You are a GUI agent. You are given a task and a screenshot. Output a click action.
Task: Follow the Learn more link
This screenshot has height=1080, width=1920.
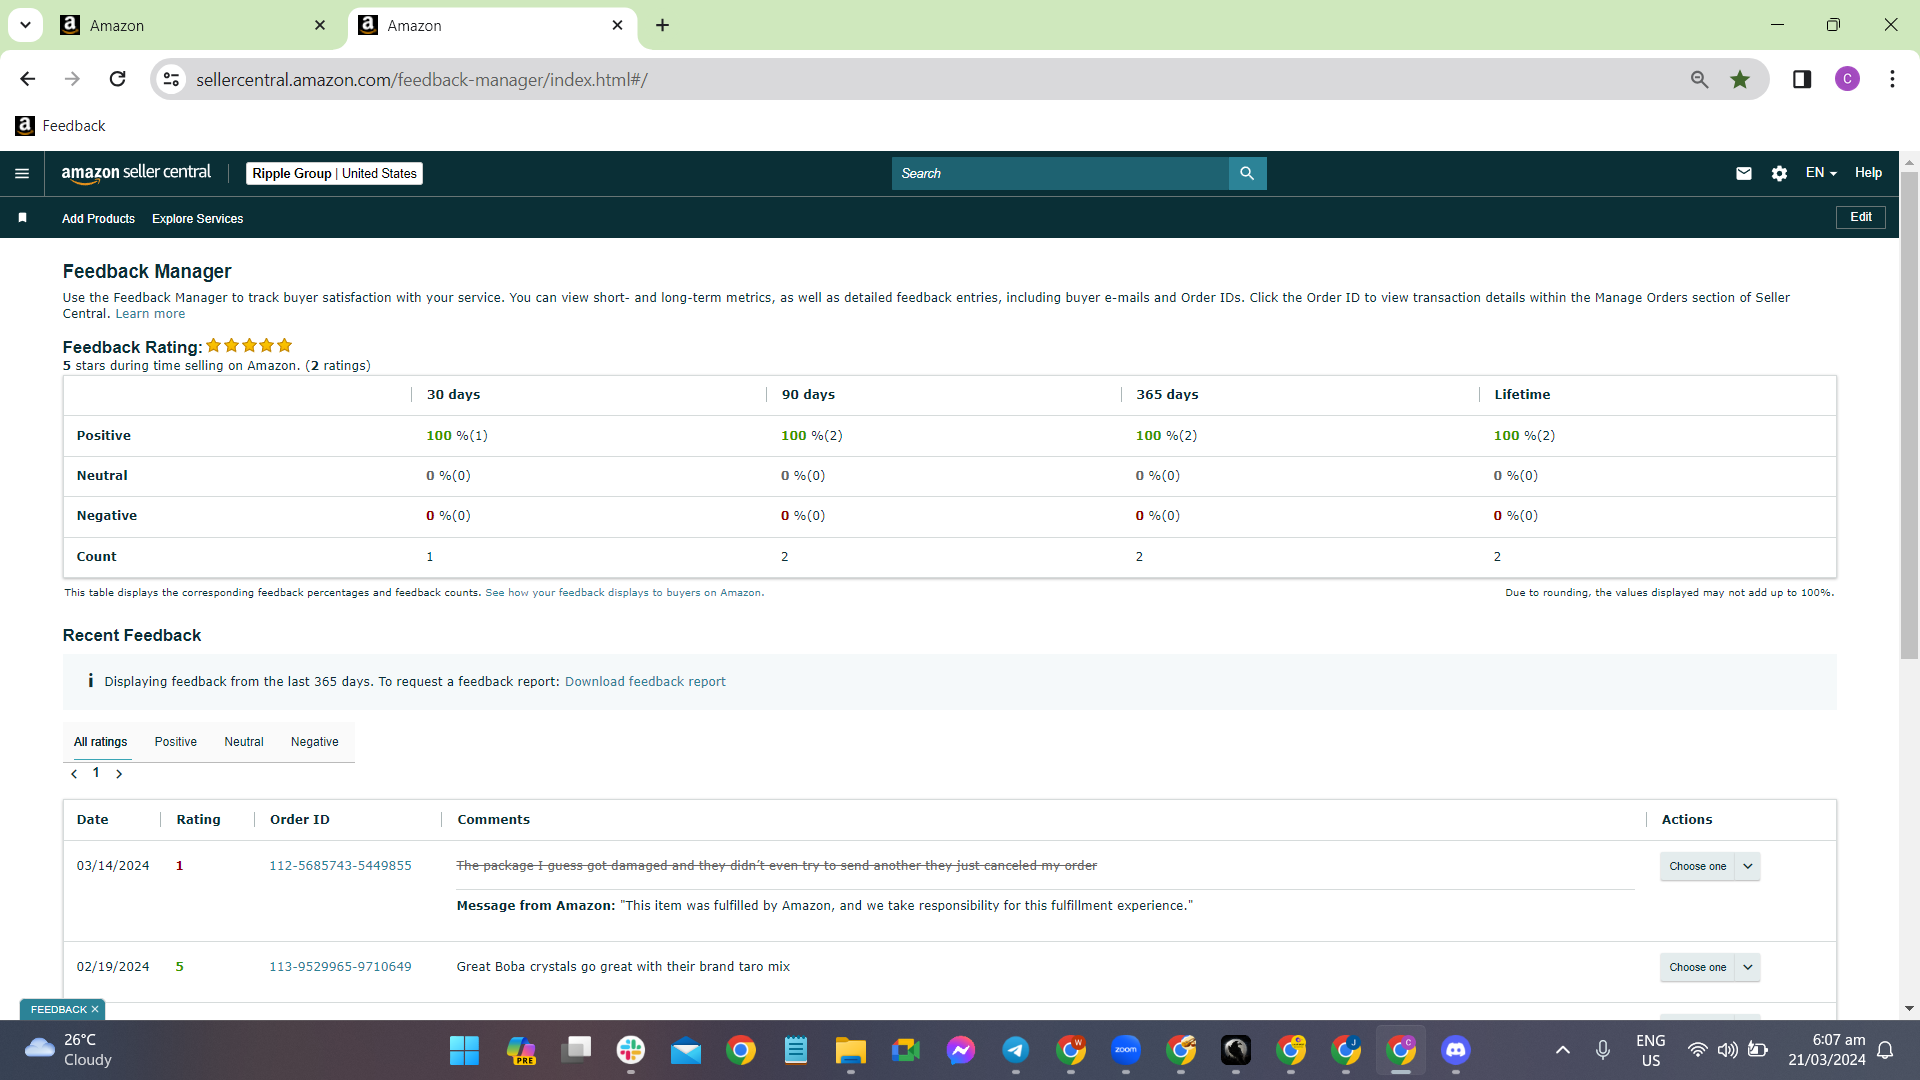[x=150, y=314]
